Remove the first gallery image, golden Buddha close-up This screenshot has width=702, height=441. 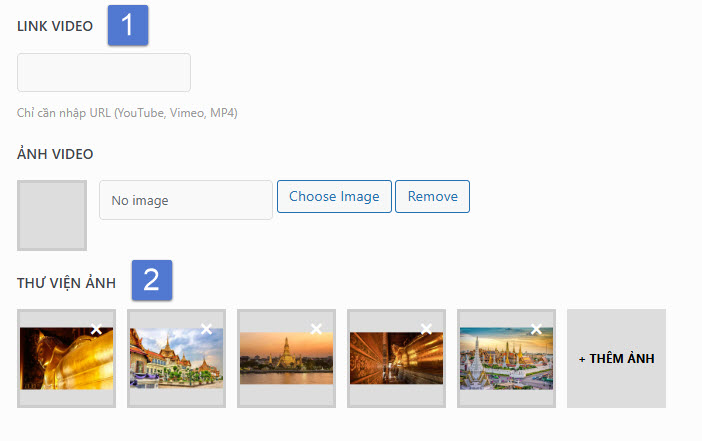coord(96,329)
